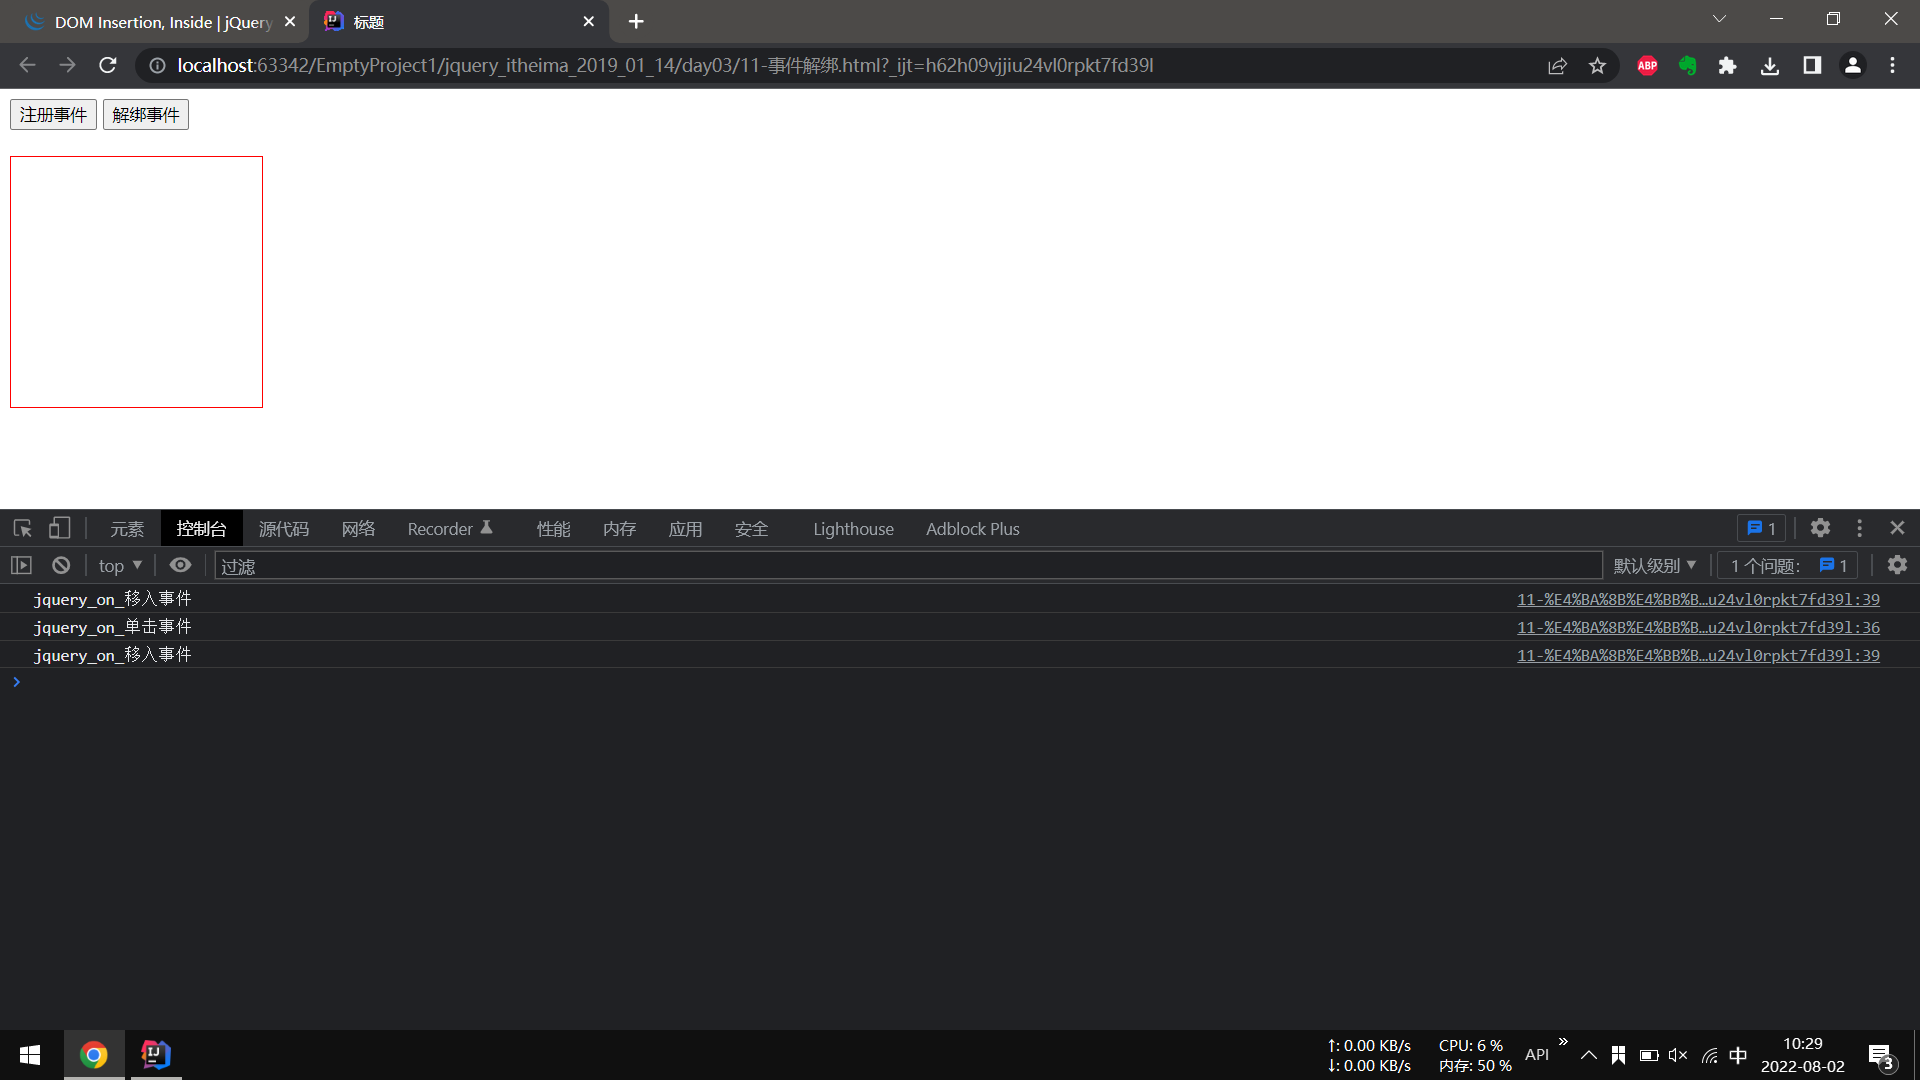Activate the inspect element picker
Image resolution: width=1920 pixels, height=1080 pixels.
(x=22, y=528)
